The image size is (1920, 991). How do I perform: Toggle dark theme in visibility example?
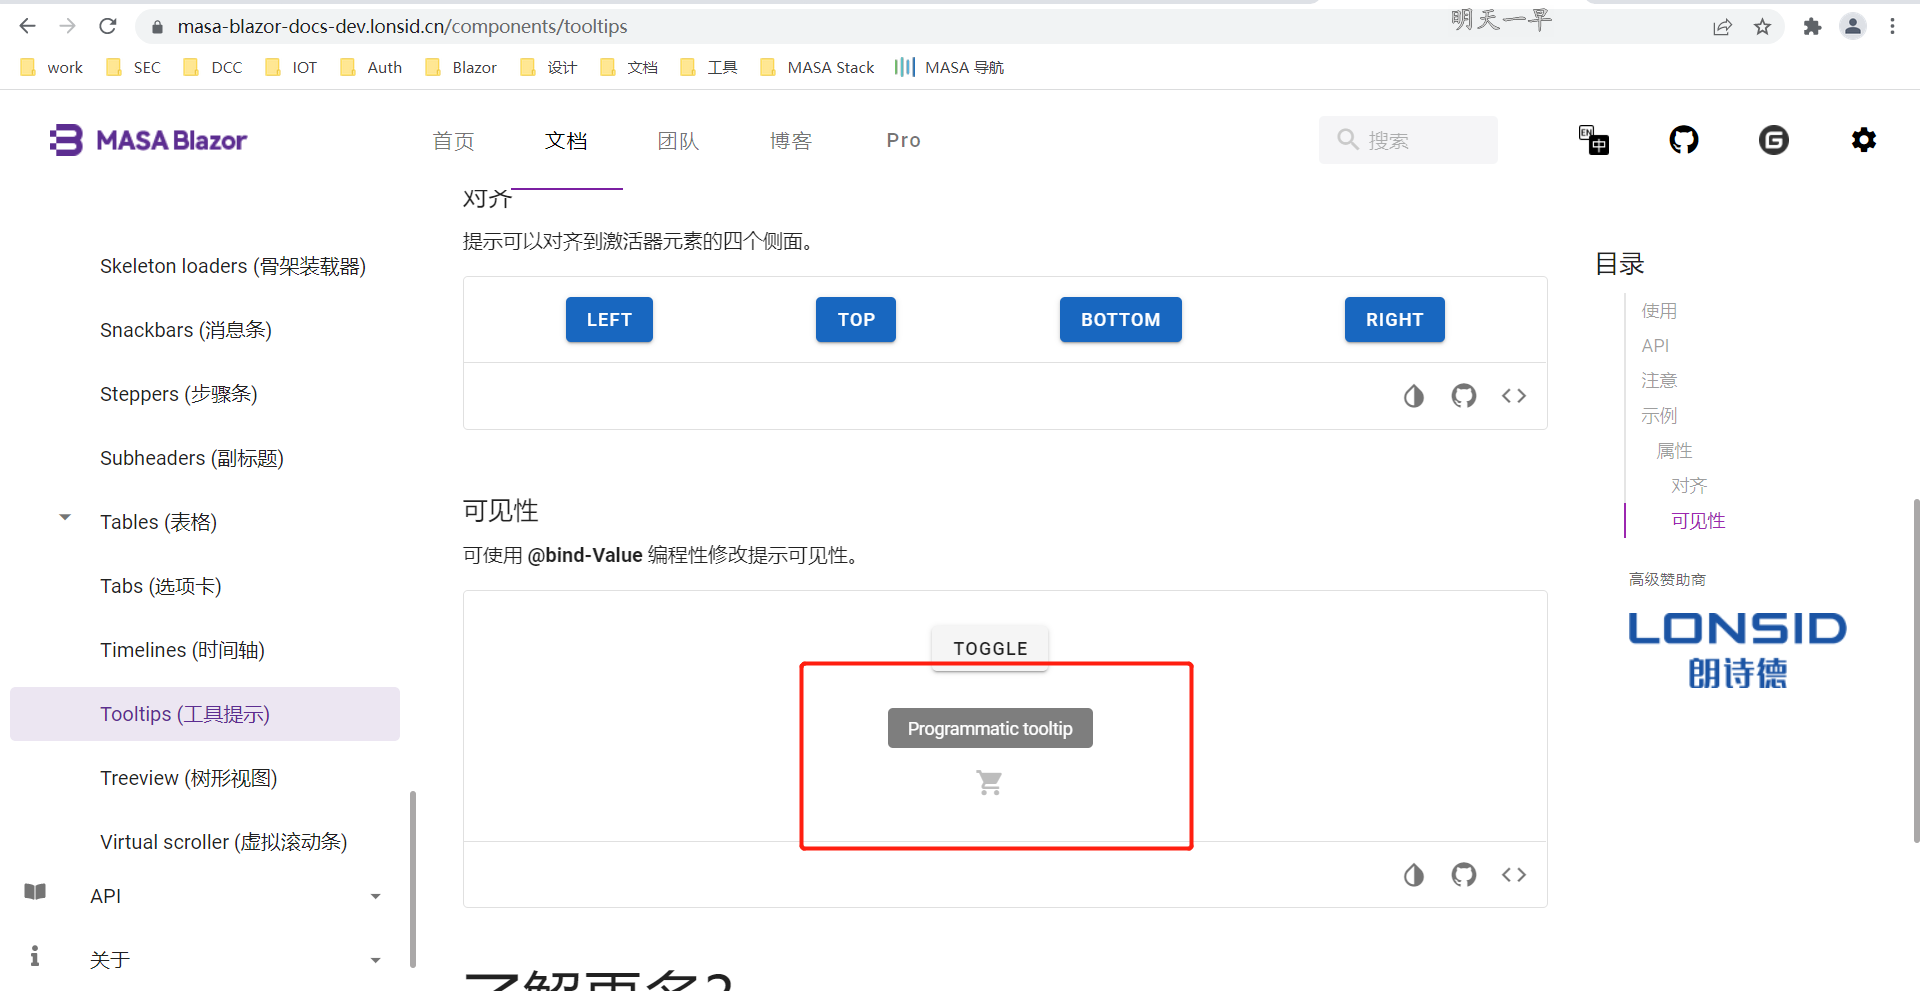(1414, 875)
